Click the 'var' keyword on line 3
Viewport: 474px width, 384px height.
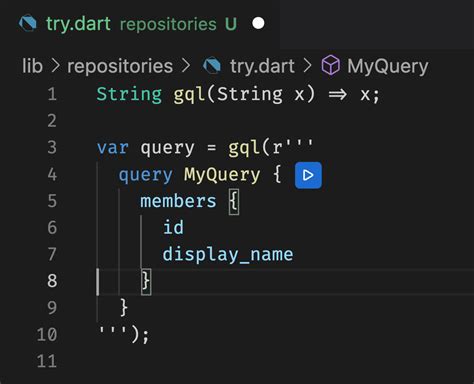pos(113,148)
